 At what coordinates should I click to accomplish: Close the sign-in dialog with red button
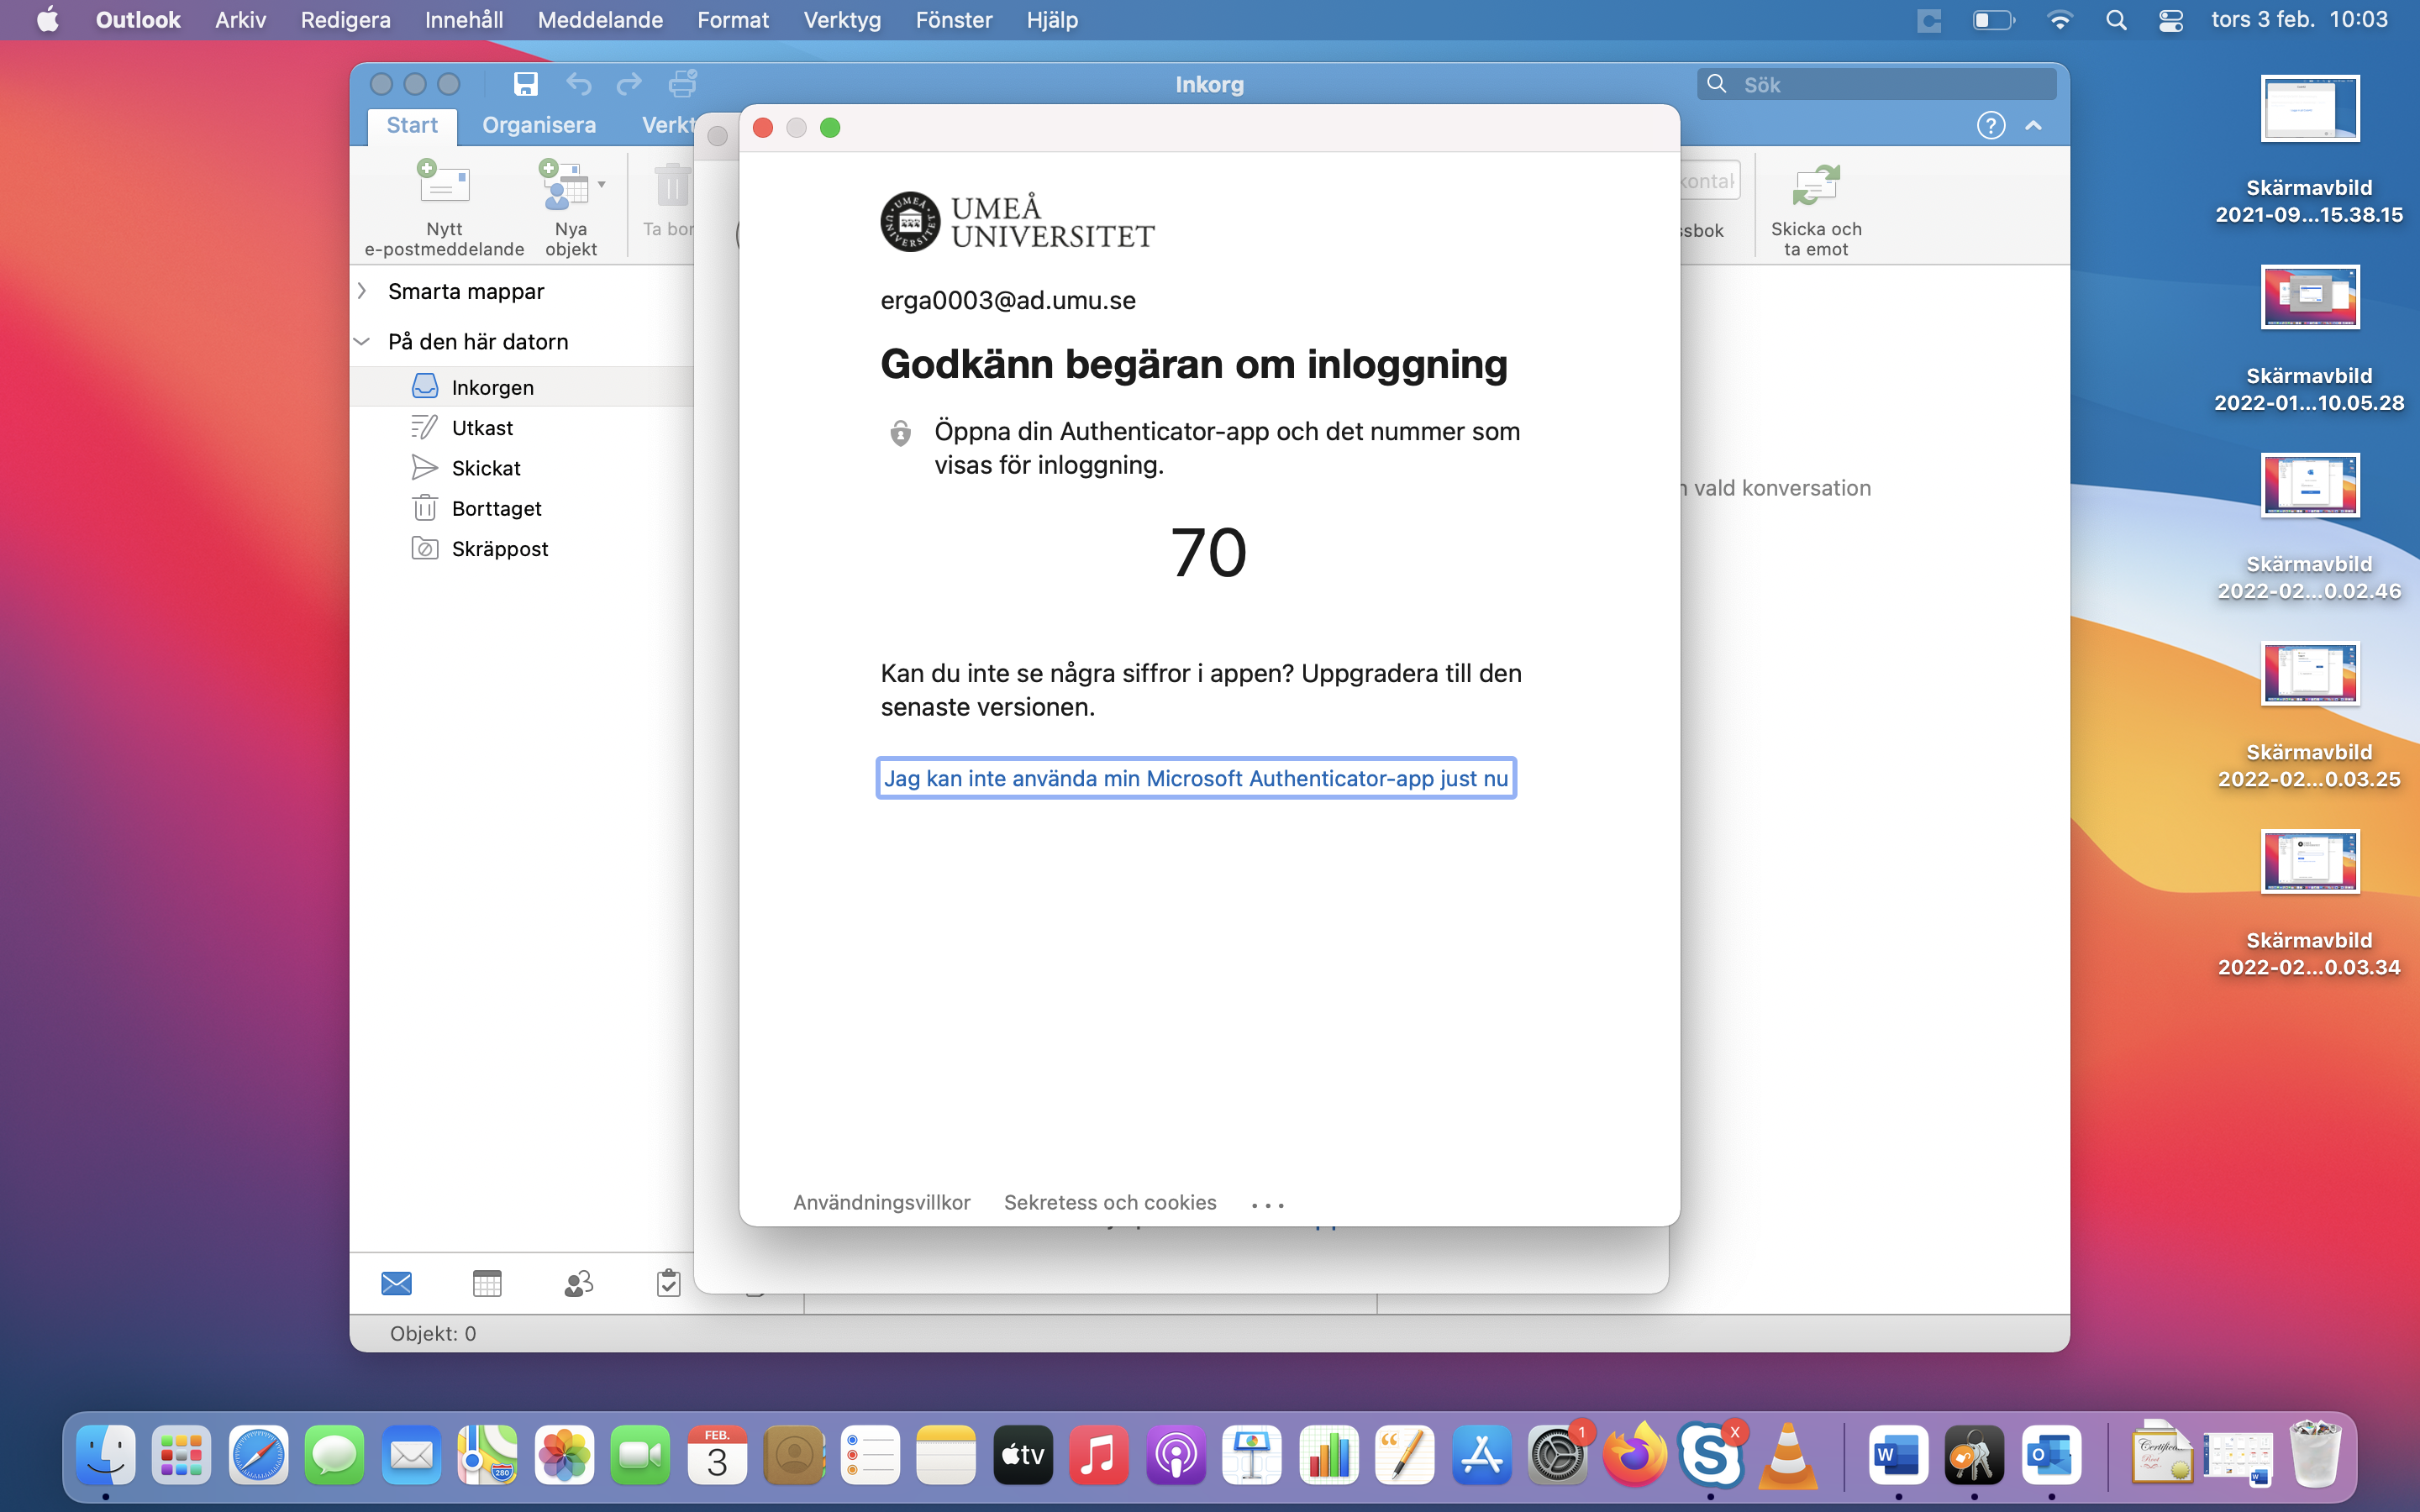pyautogui.click(x=763, y=128)
